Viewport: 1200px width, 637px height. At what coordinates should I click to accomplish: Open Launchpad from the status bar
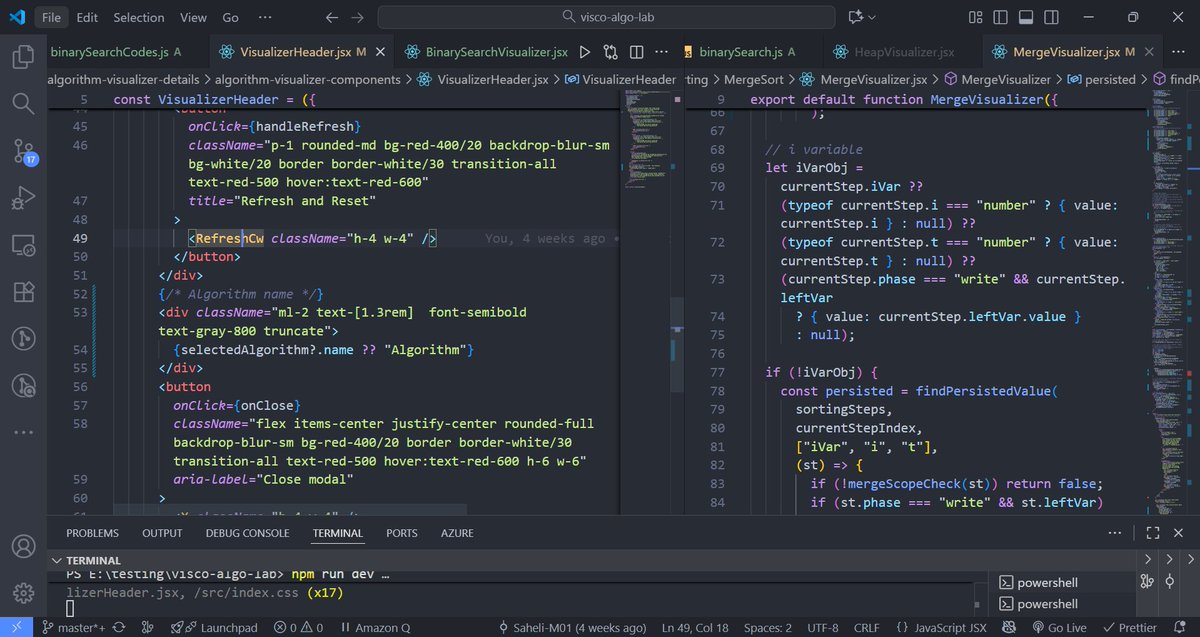[213, 628]
